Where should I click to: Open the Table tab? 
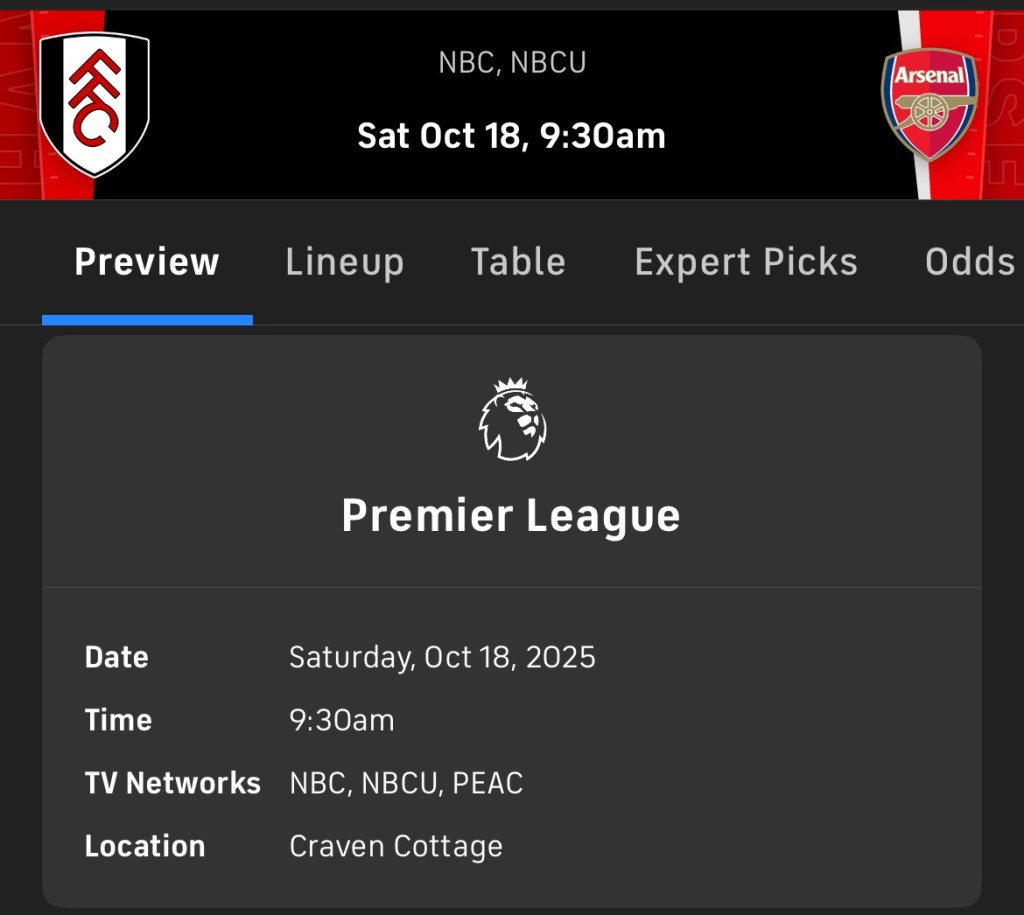(x=518, y=262)
